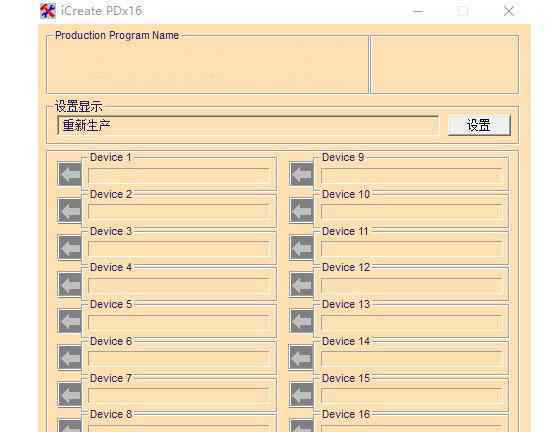Click the 重新生产 text field
Screen dimensions: 557x432
click(248, 125)
